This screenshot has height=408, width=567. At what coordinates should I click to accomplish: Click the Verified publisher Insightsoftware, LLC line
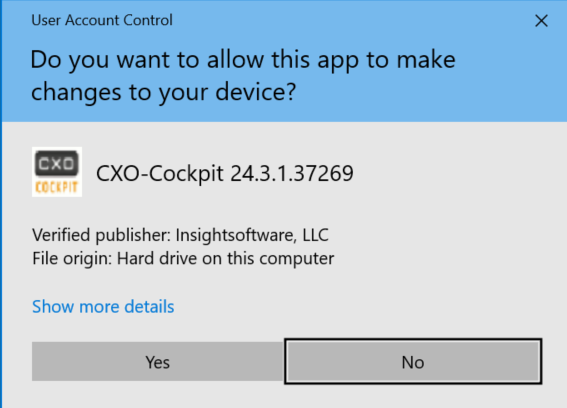coord(180,235)
